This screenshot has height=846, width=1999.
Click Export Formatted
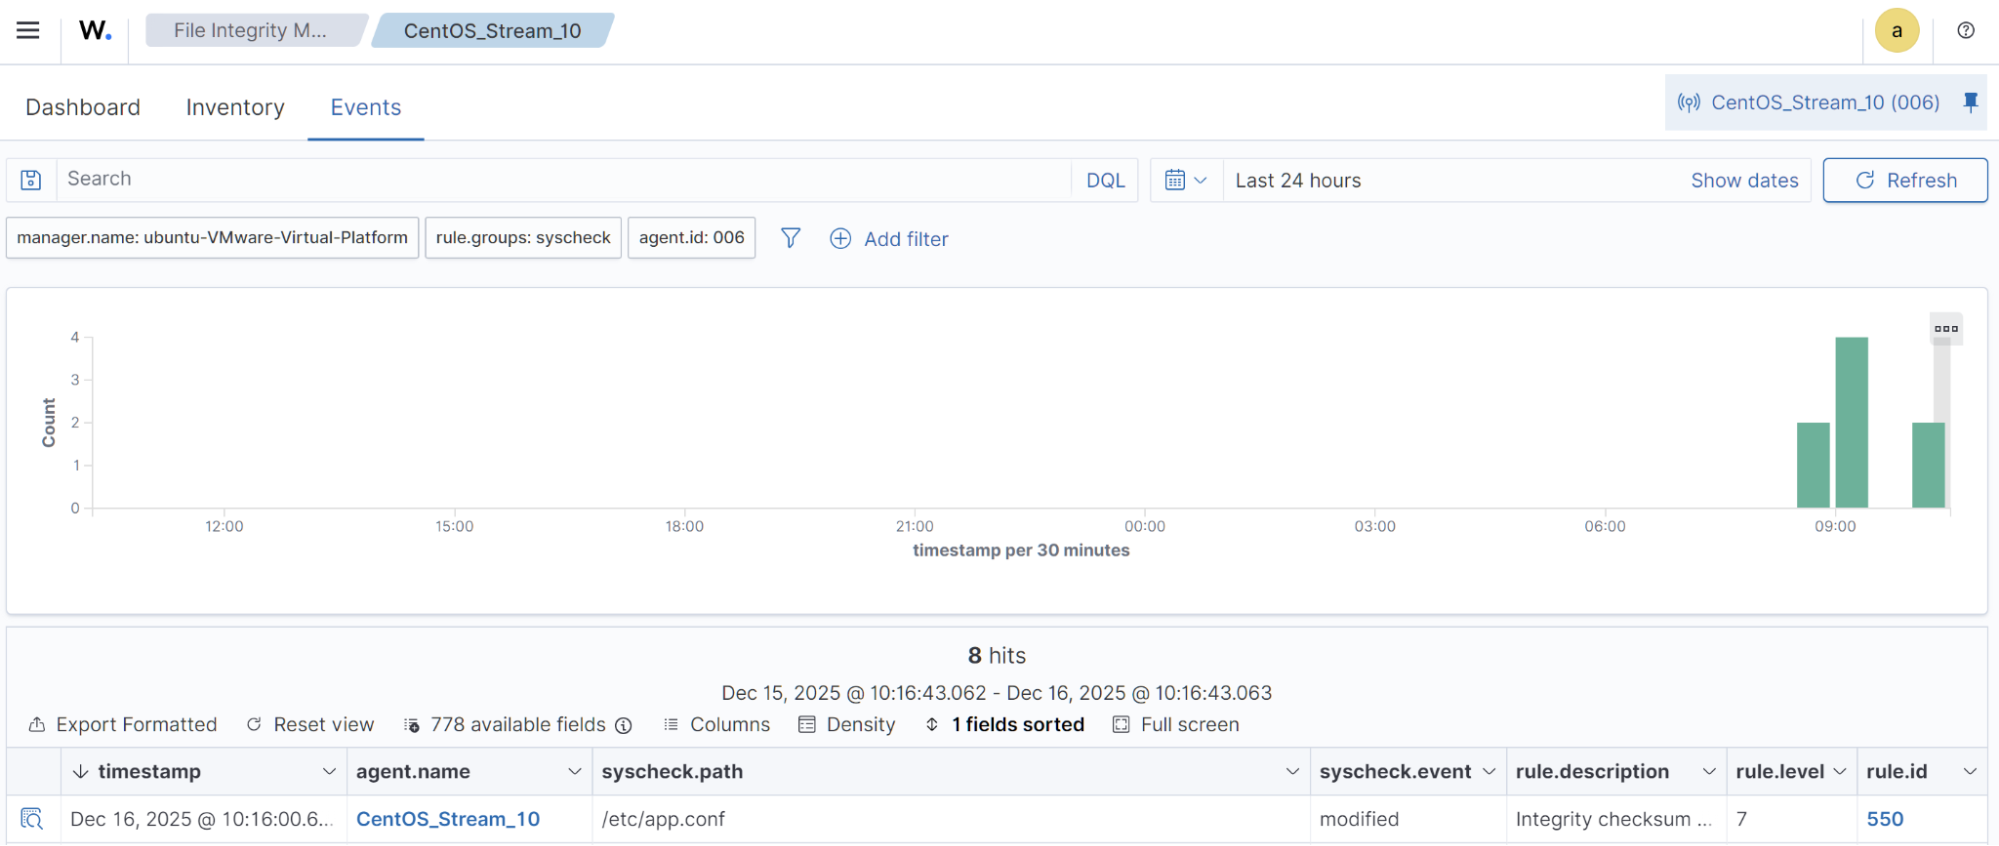click(x=123, y=724)
